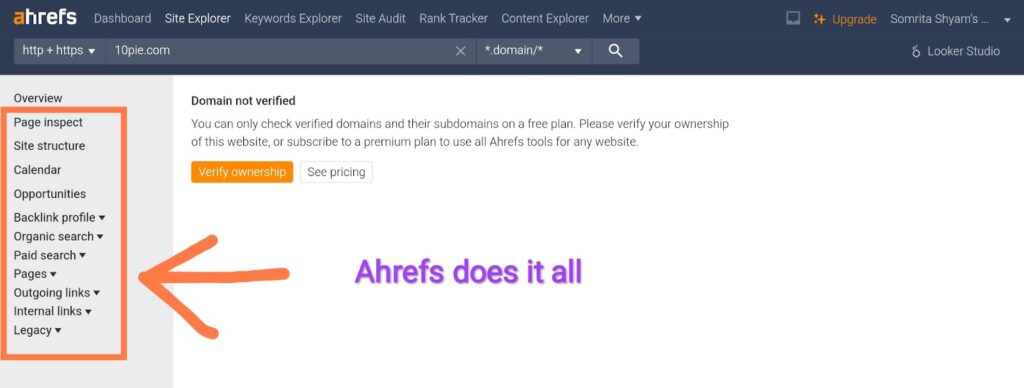Viewport: 1024px width, 388px height.
Task: Open the inbox notifications icon
Action: [x=793, y=18]
